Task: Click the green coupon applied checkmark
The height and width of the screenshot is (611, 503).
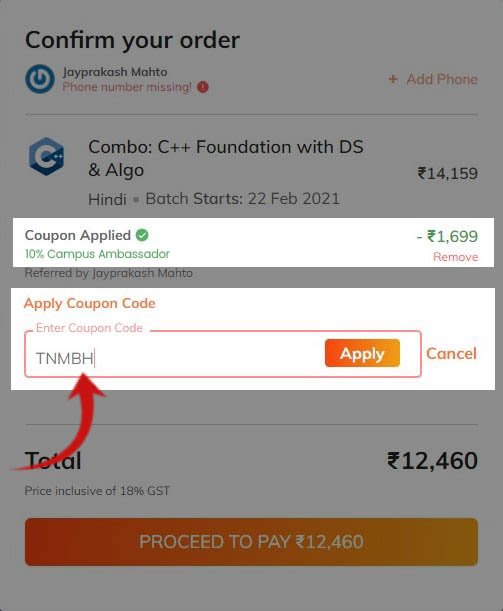Action: [x=142, y=235]
